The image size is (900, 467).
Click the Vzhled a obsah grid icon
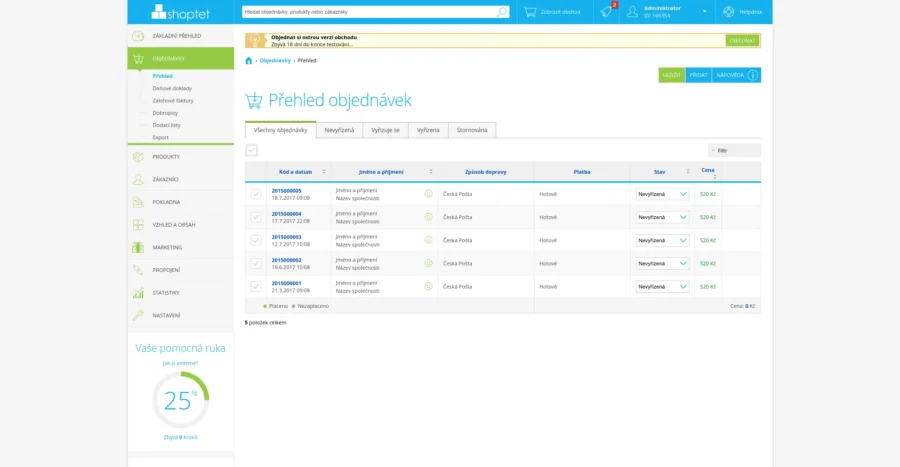pos(138,224)
